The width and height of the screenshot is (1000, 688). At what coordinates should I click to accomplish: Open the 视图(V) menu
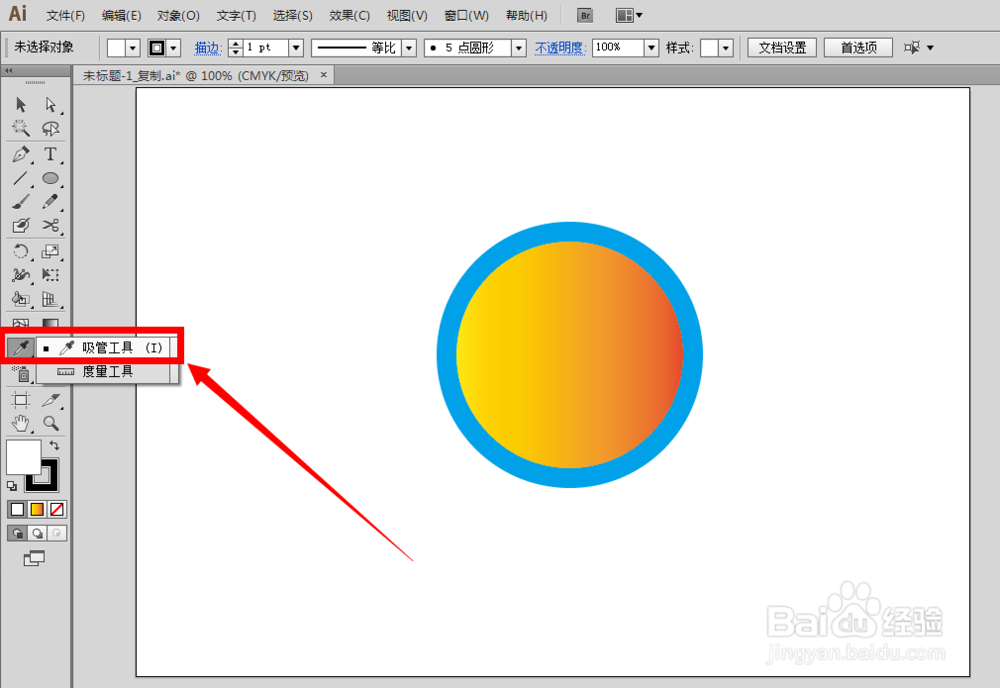(407, 15)
